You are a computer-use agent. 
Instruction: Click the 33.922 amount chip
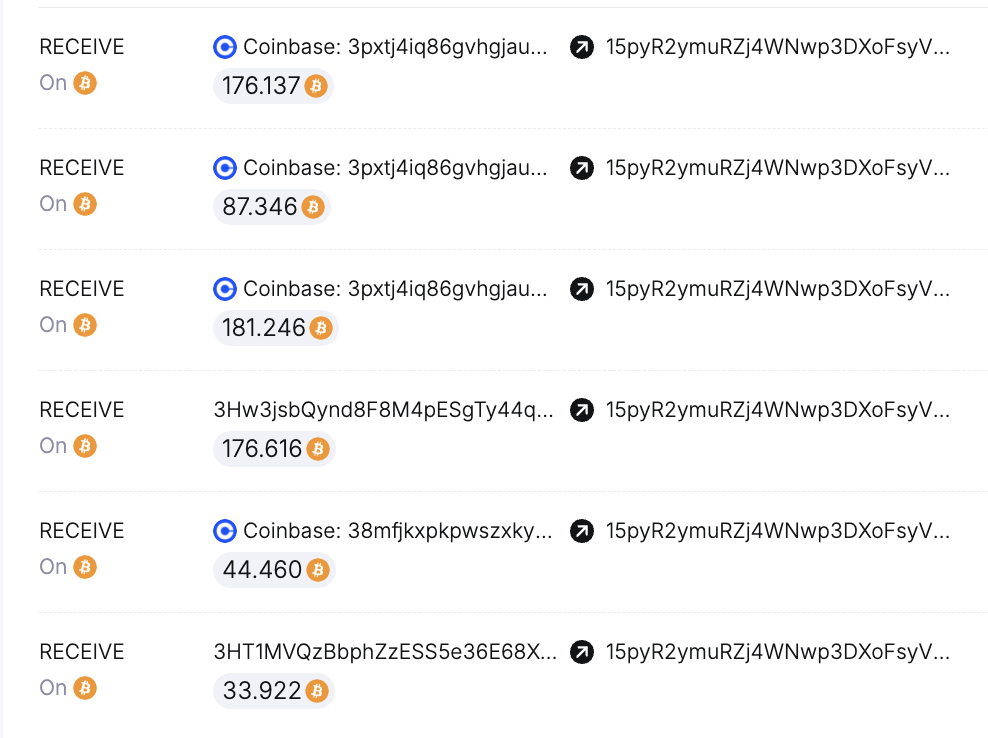click(272, 691)
